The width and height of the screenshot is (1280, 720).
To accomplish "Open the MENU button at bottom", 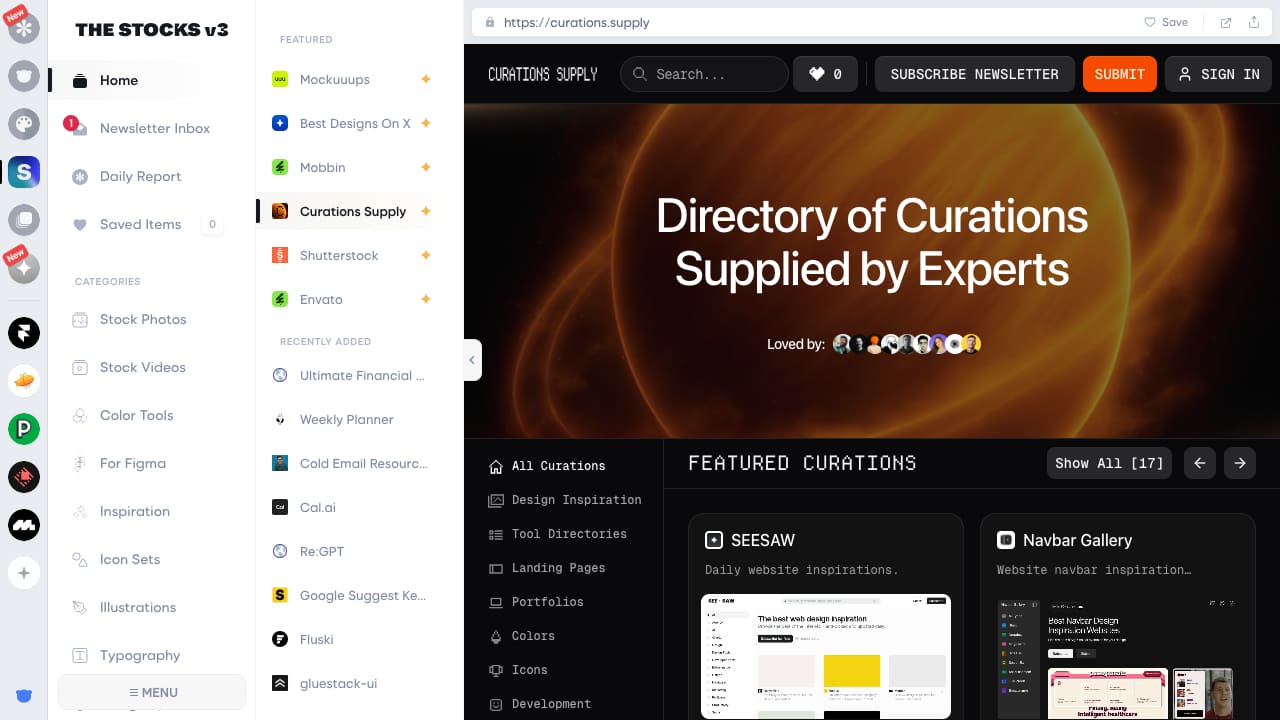I will coord(152,692).
